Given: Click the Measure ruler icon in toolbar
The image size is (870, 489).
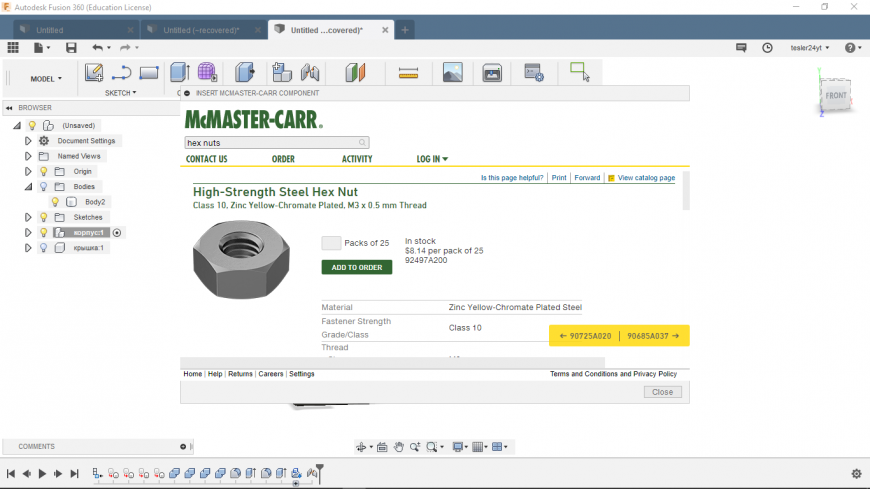Looking at the screenshot, I should pos(407,72).
